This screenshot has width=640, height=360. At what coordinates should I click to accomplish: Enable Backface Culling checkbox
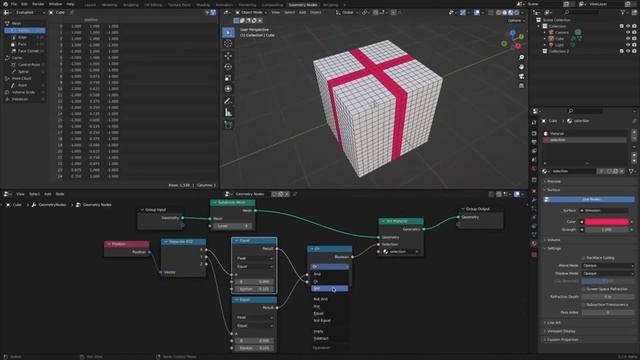[x=584, y=258]
